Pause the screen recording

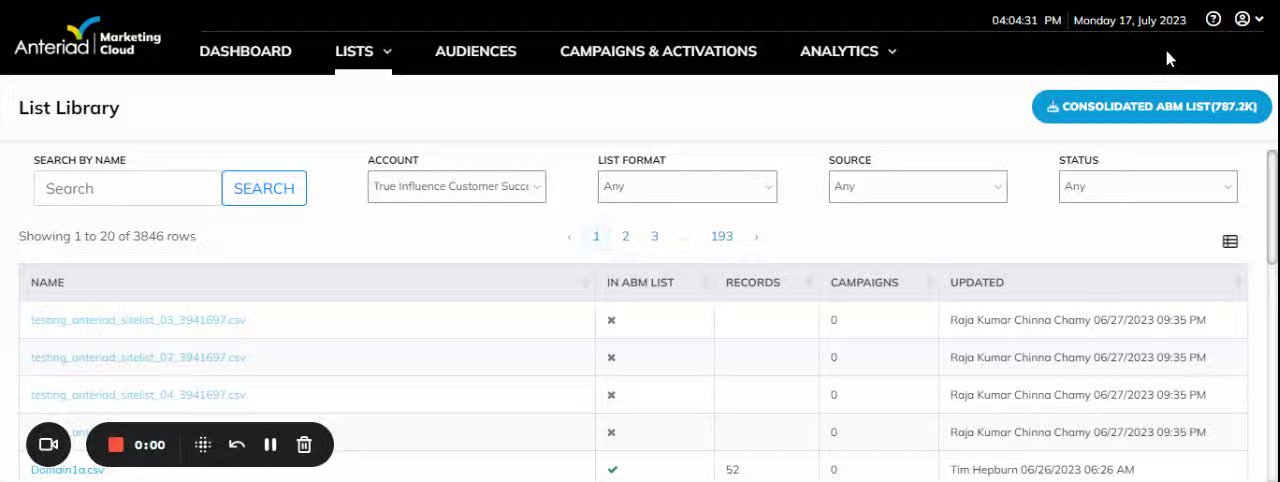click(270, 445)
